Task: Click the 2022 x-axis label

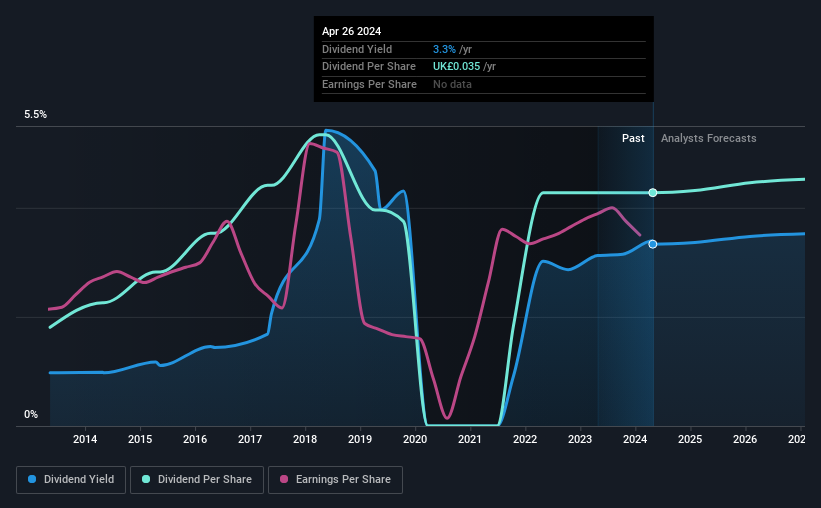Action: pos(525,439)
